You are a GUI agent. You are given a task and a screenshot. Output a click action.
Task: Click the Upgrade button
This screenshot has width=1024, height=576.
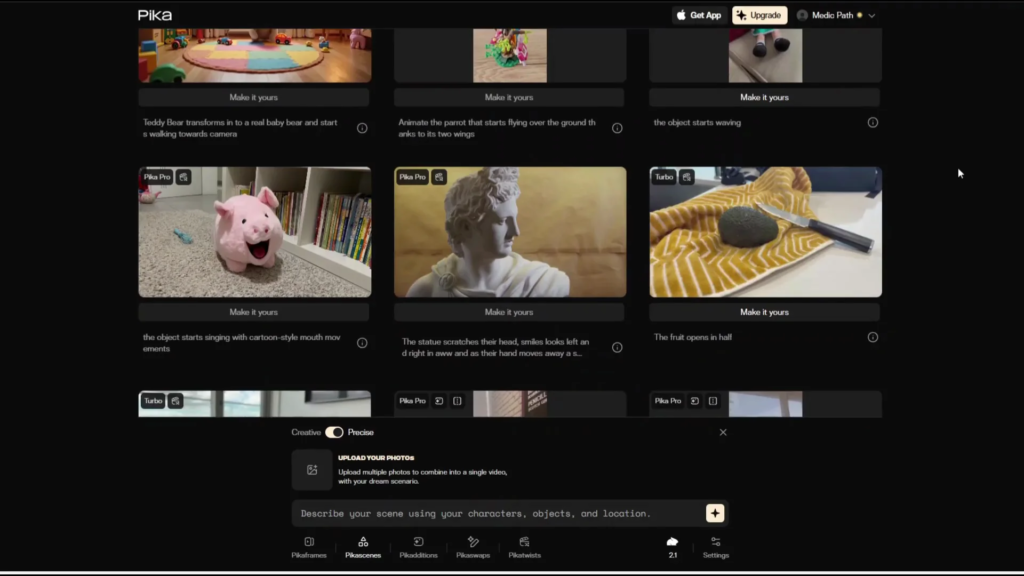[x=759, y=15]
